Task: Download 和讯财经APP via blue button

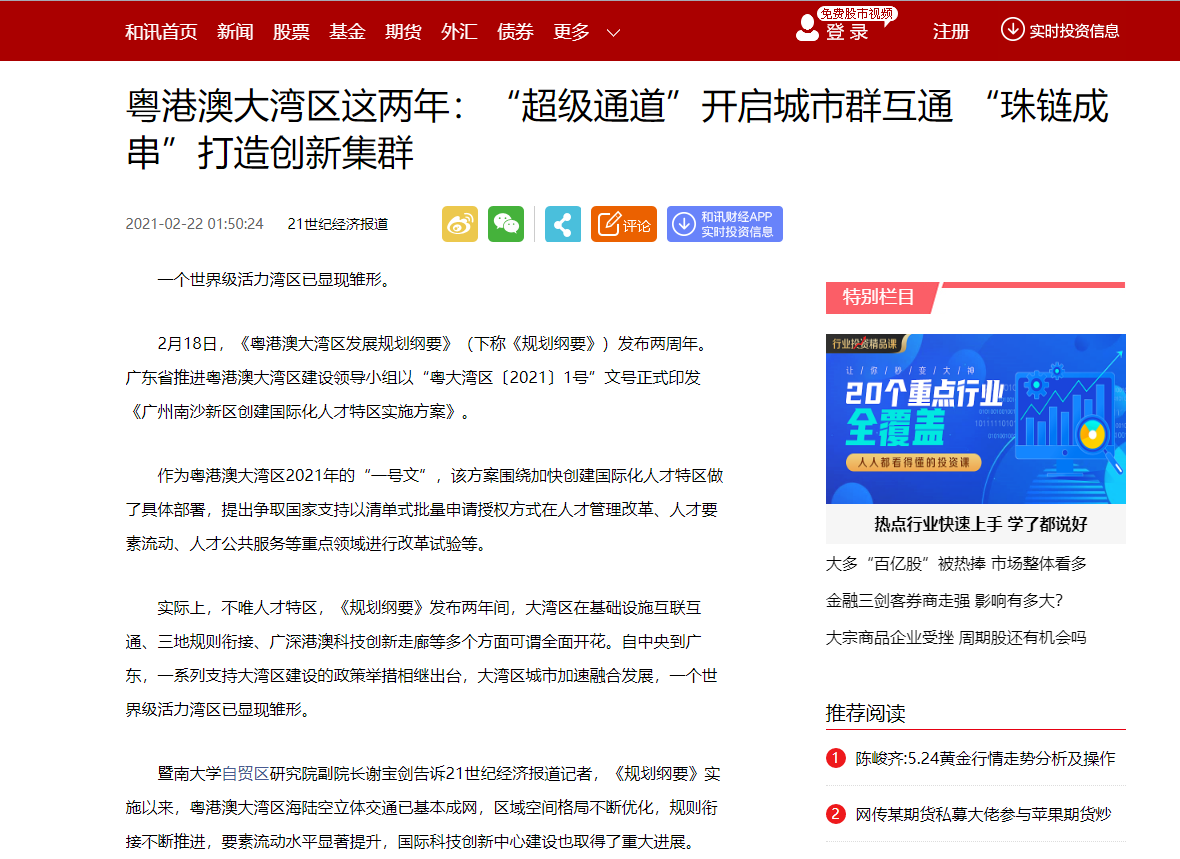Action: click(725, 224)
